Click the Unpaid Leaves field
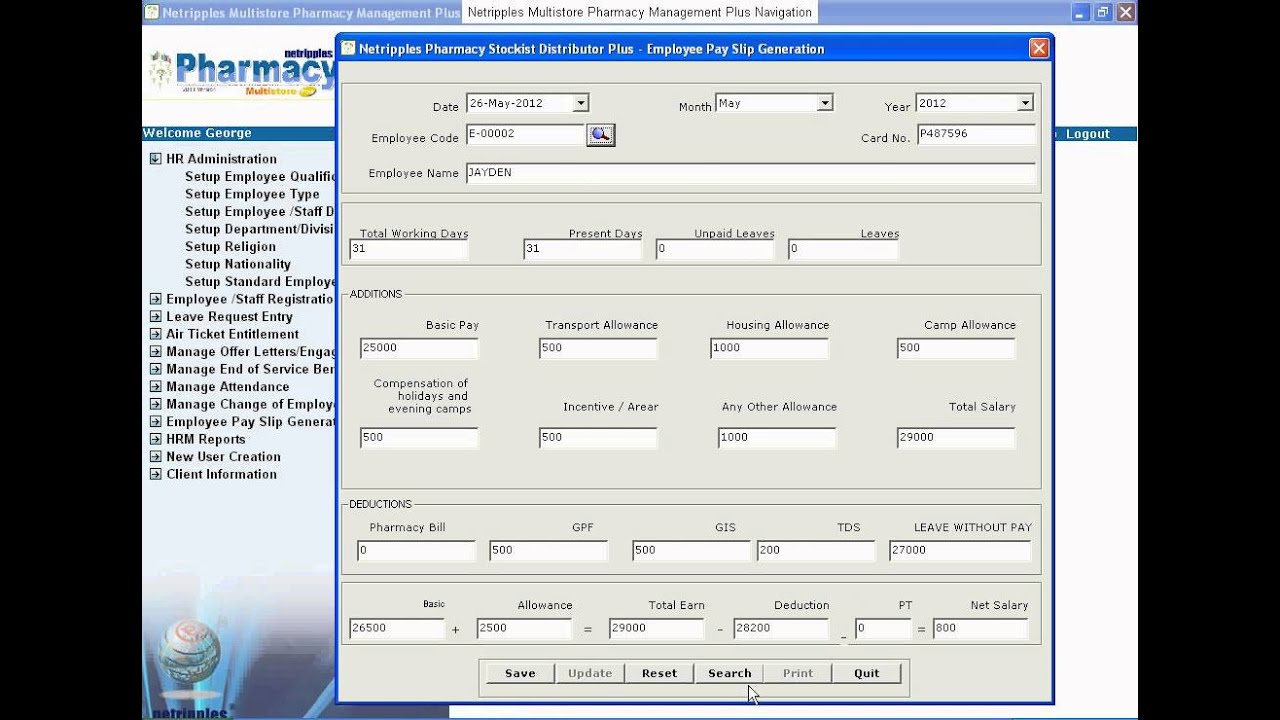 714,250
